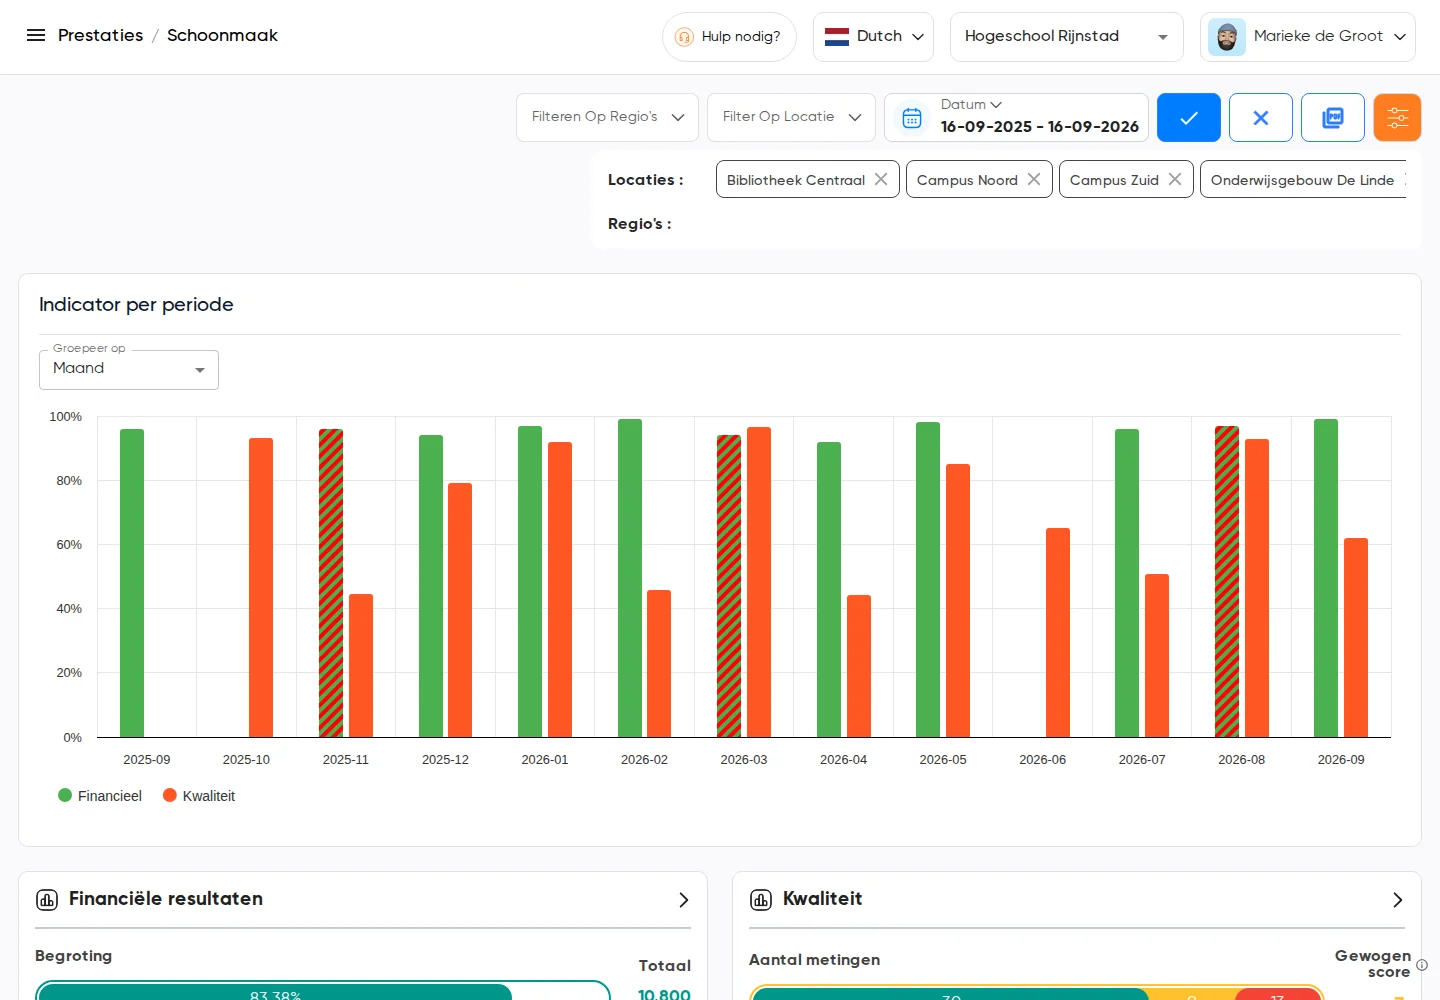Open the Hogeschool Rijnstad organisation dropdown
This screenshot has height=1000, width=1440.
pos(1067,37)
